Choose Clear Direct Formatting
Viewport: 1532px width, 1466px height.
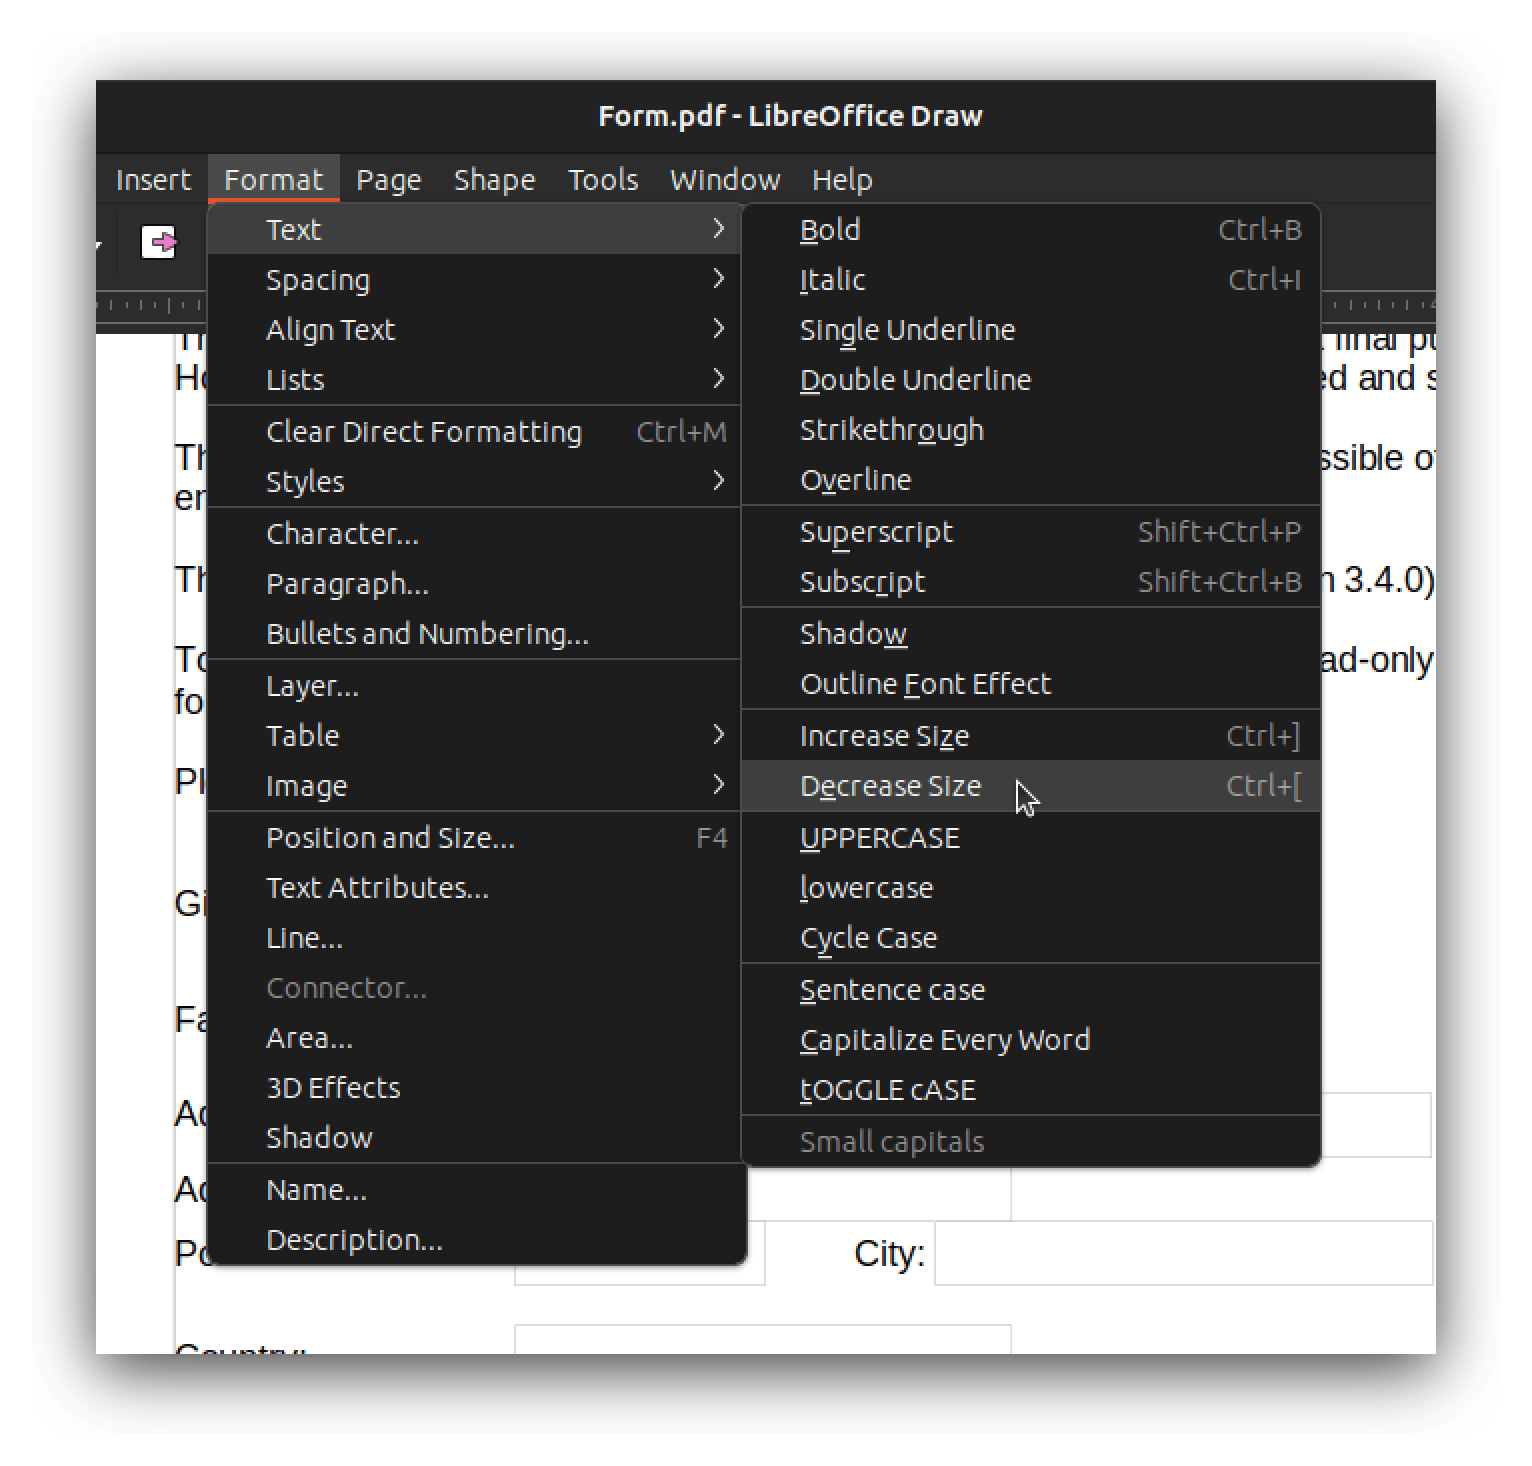tap(474, 432)
